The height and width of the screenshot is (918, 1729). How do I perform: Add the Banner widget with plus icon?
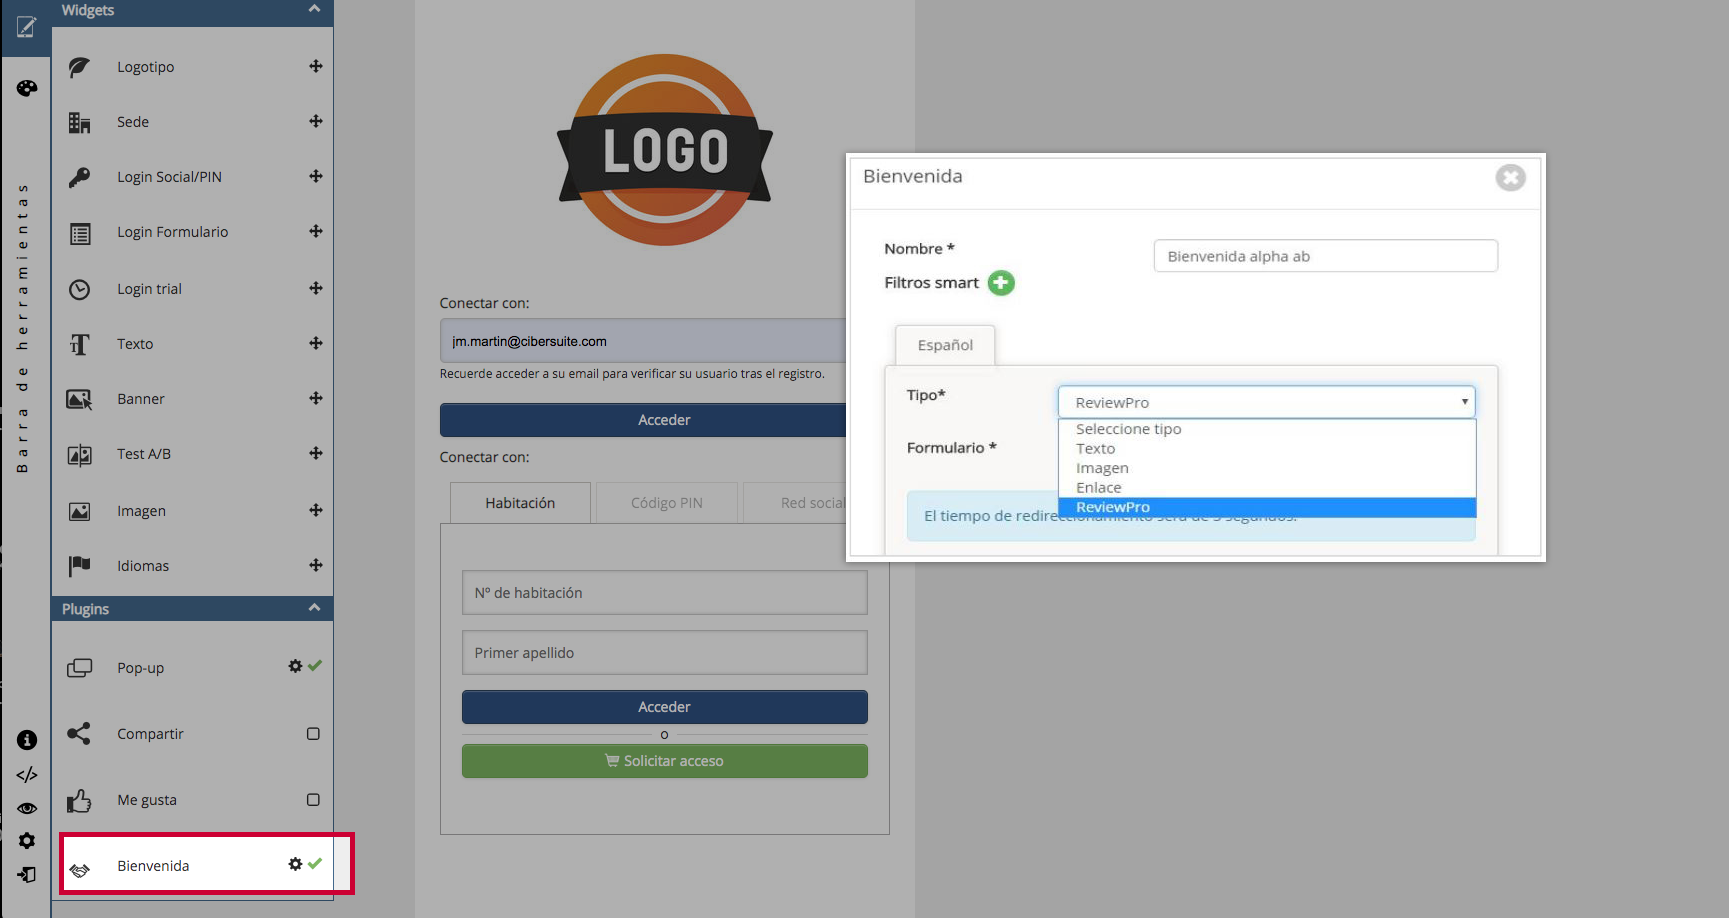(316, 398)
